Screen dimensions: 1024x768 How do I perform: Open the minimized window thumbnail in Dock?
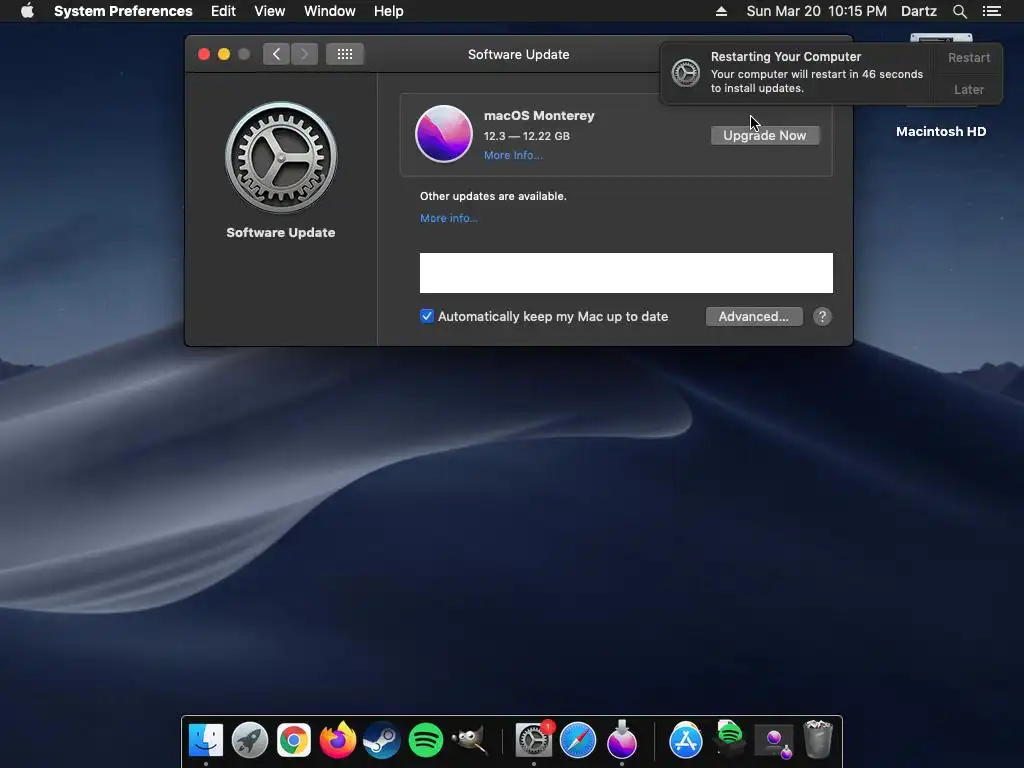(774, 741)
